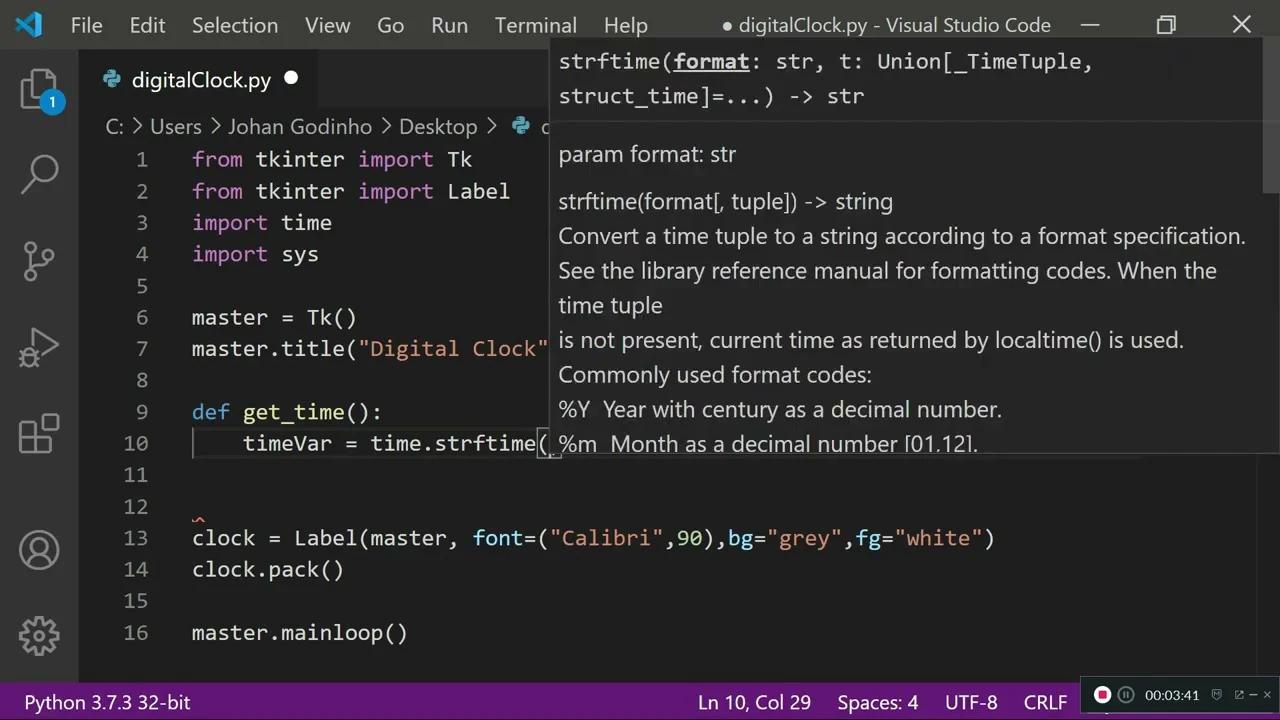The width and height of the screenshot is (1280, 720).
Task: Open the Help menu
Action: [626, 25]
